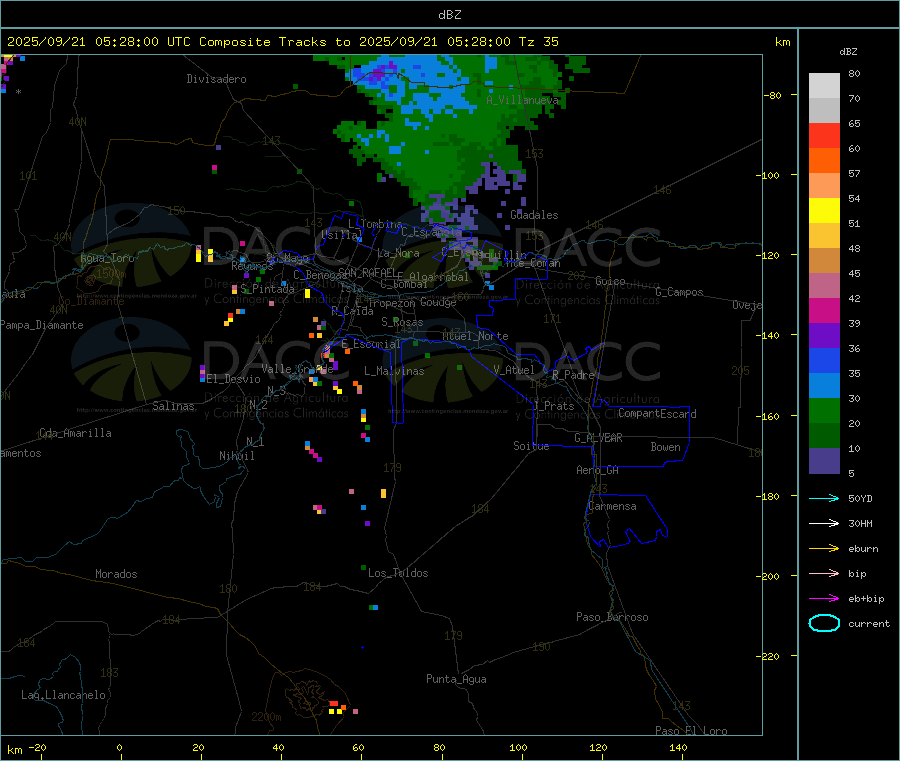Click the 'Lag.Llancanelo' map label
Image resolution: width=900 pixels, height=761 pixels.
coord(63,695)
